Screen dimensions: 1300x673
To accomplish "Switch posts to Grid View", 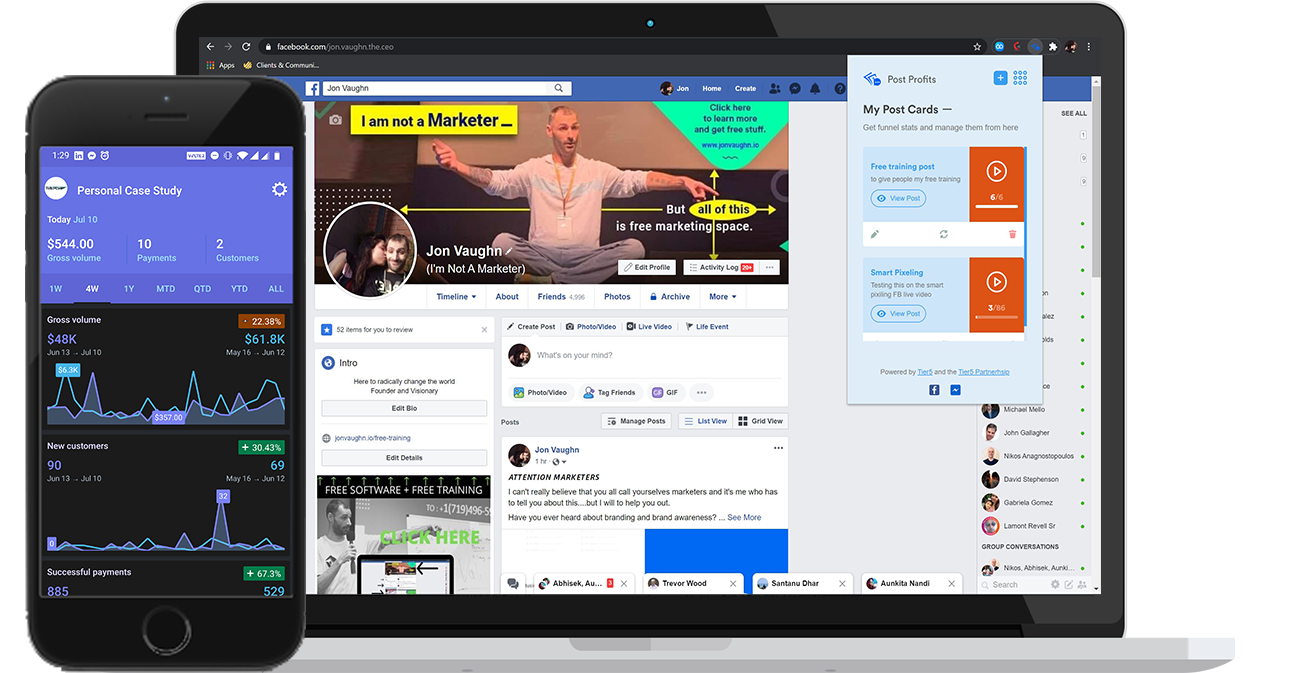I will click(761, 421).
